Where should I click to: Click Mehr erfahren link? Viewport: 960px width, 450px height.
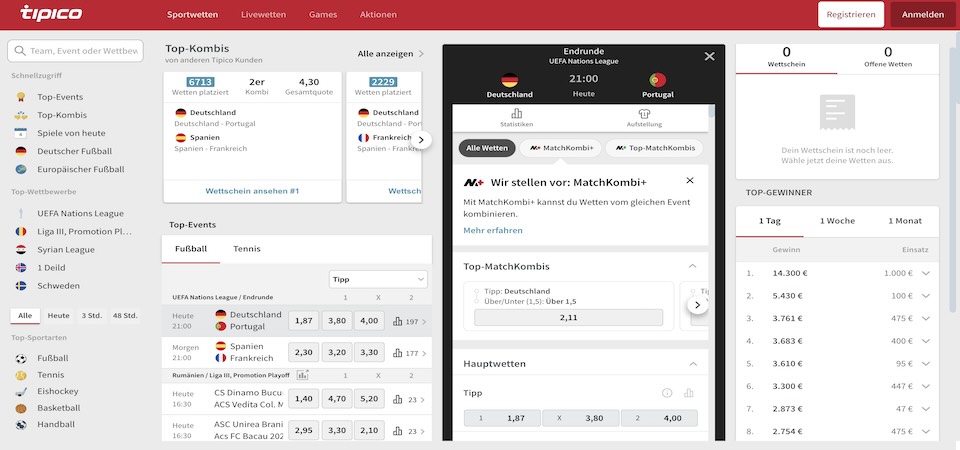493,231
